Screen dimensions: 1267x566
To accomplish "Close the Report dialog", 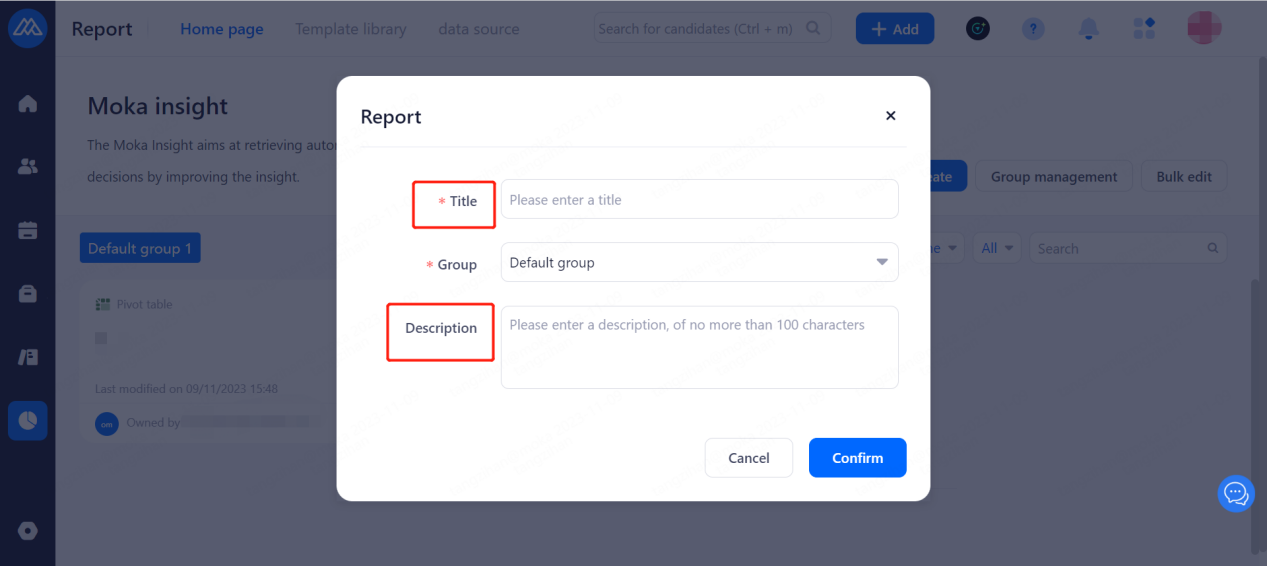I will 891,116.
